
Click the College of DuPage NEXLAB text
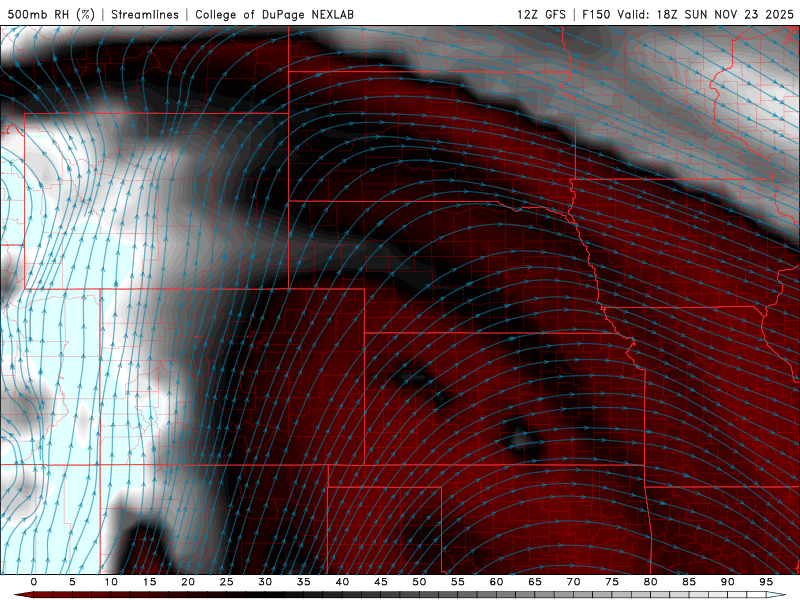(x=274, y=14)
